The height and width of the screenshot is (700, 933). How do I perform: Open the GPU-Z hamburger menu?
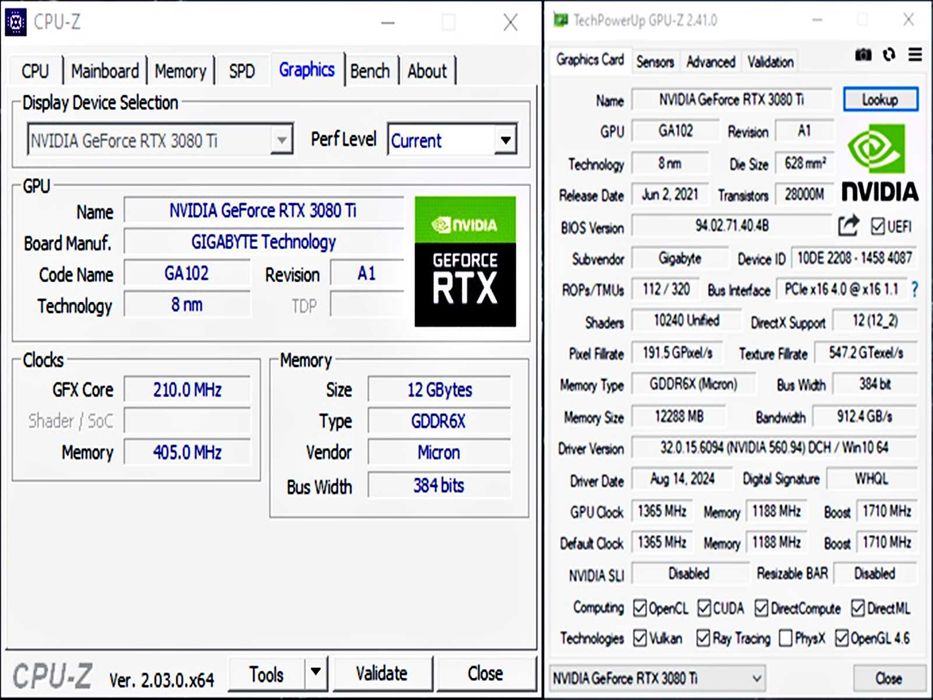(915, 55)
